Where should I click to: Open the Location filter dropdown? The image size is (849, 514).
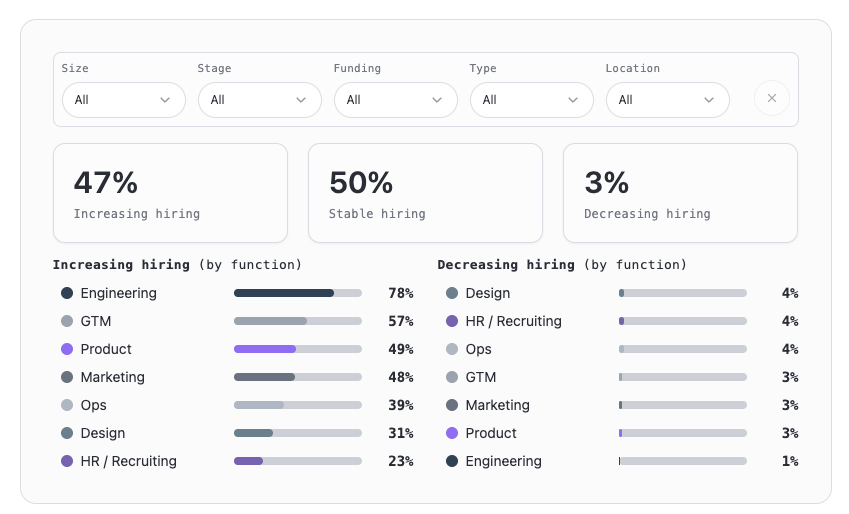[667, 100]
